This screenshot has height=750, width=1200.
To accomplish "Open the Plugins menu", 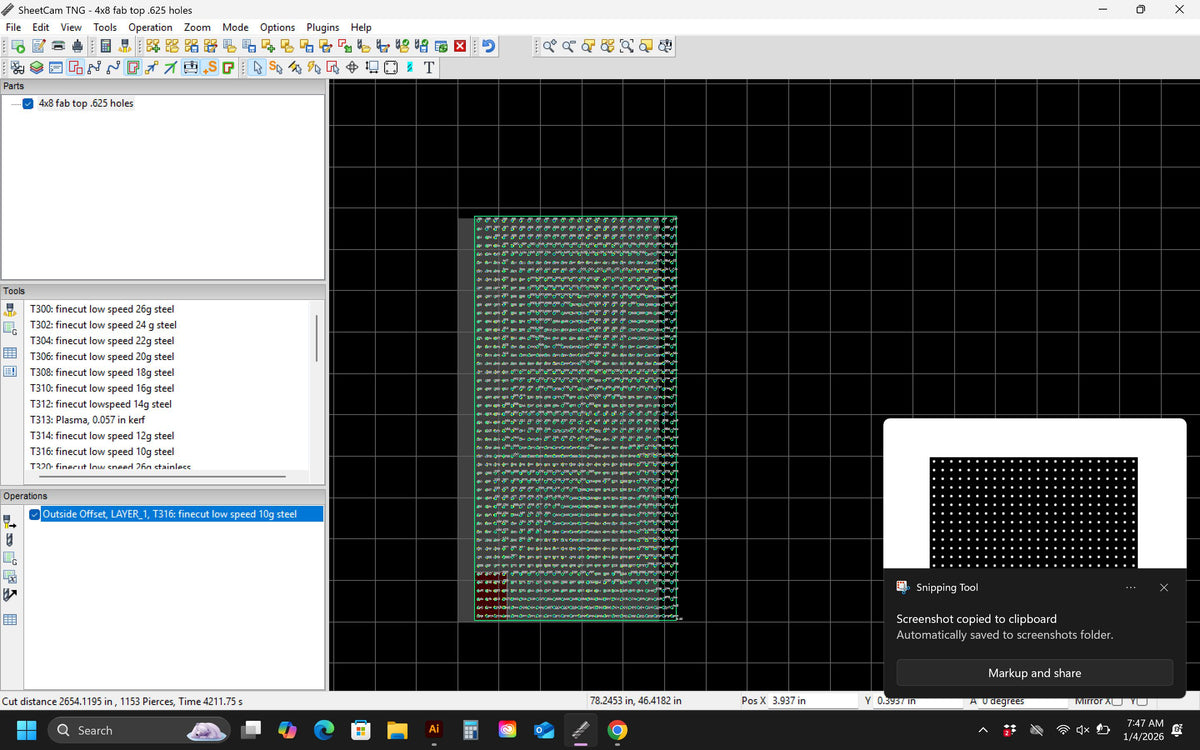I will (x=323, y=27).
